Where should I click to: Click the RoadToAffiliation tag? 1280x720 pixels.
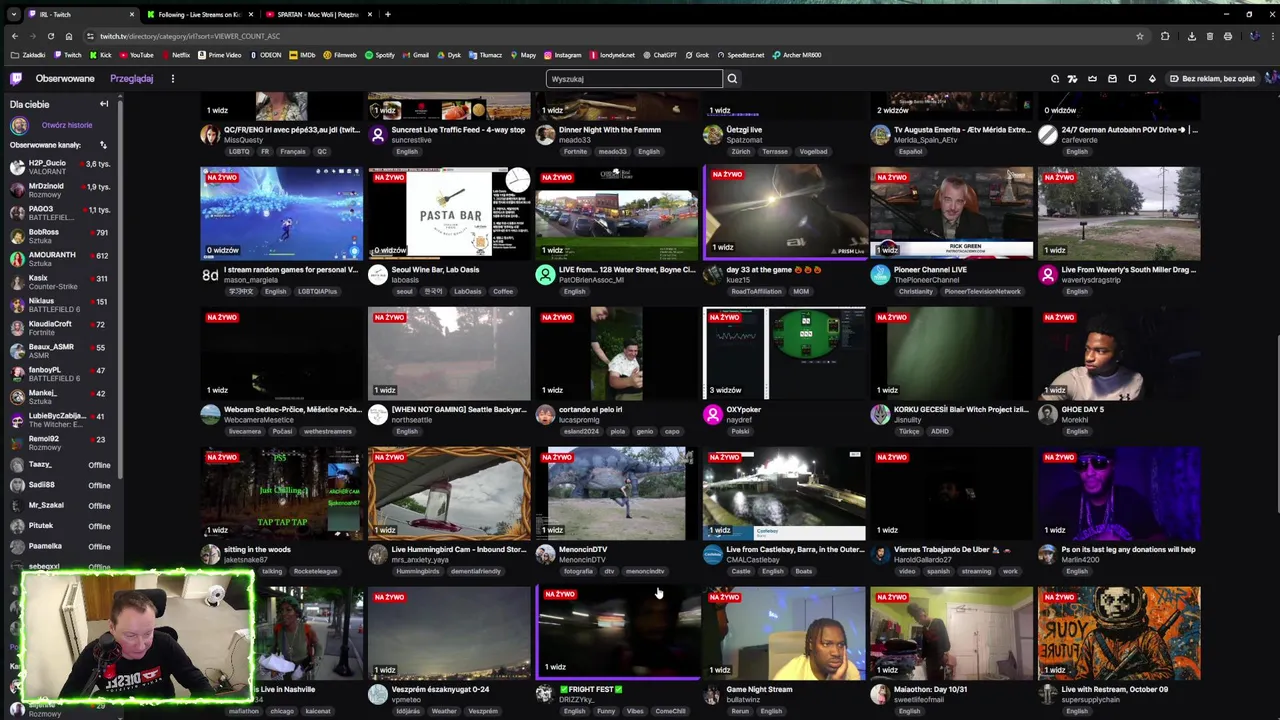coord(755,291)
